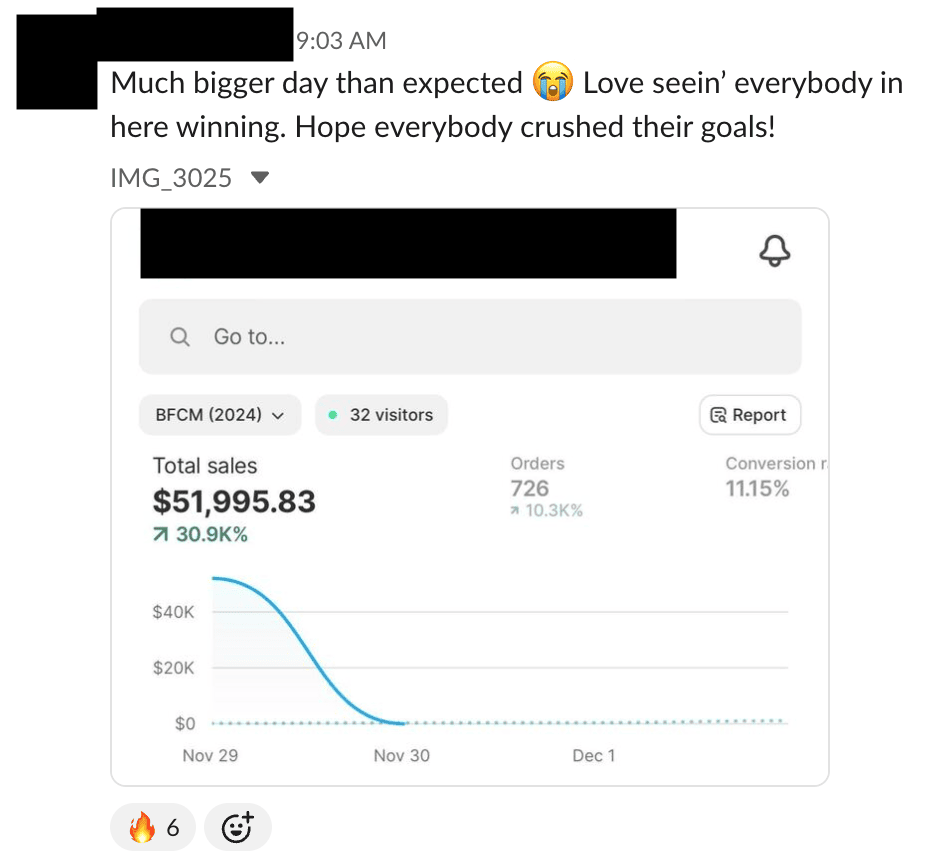Add a reaction with the emoji-plus icon
934x868 pixels.
coord(237,827)
